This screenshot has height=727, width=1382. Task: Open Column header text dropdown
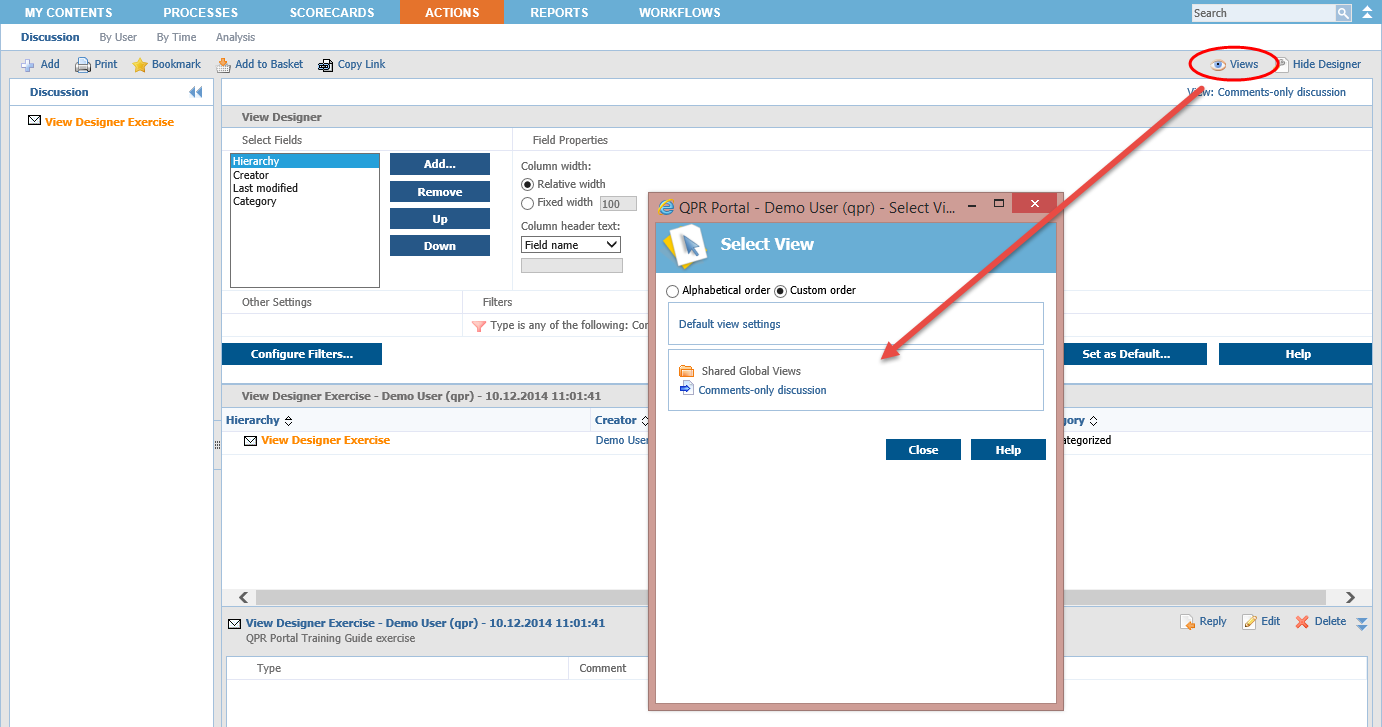click(571, 245)
